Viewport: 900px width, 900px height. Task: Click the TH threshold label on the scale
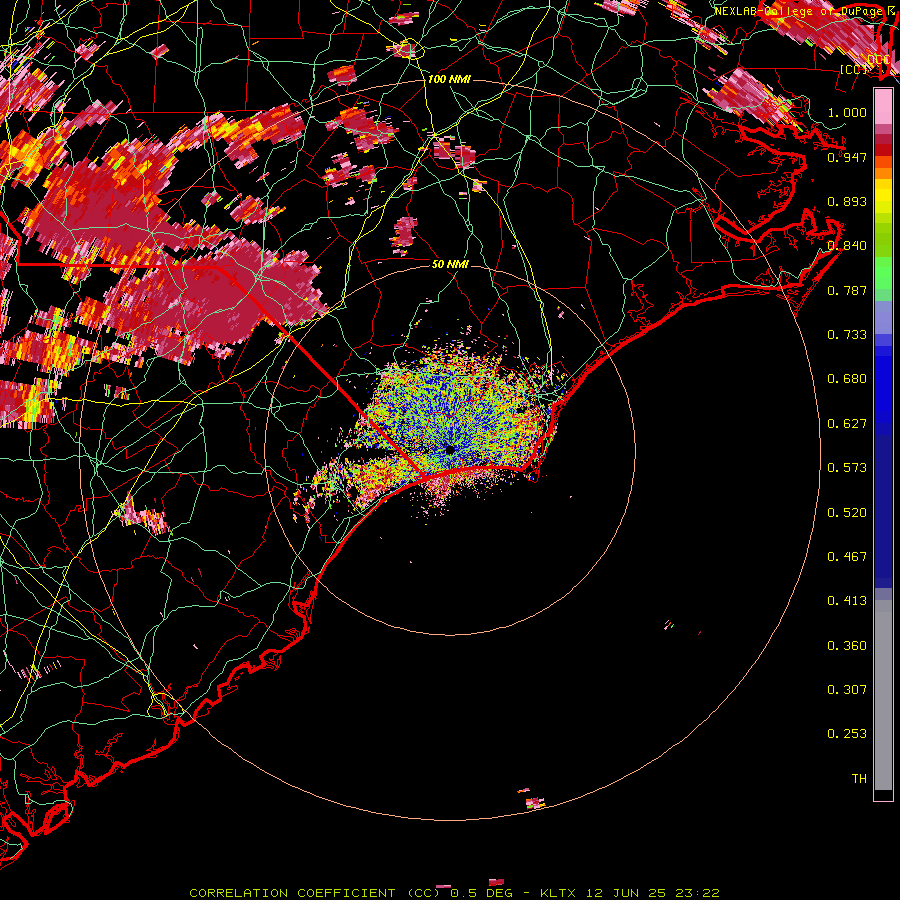pos(859,779)
